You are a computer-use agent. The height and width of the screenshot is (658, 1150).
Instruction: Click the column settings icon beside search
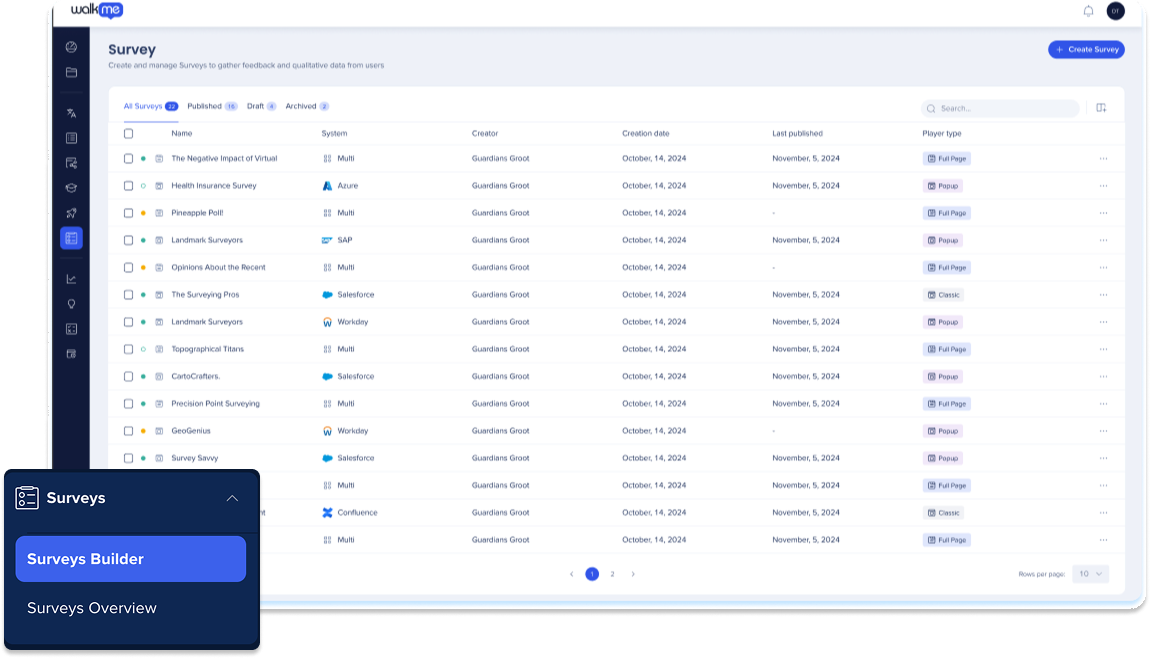[x=1101, y=108]
